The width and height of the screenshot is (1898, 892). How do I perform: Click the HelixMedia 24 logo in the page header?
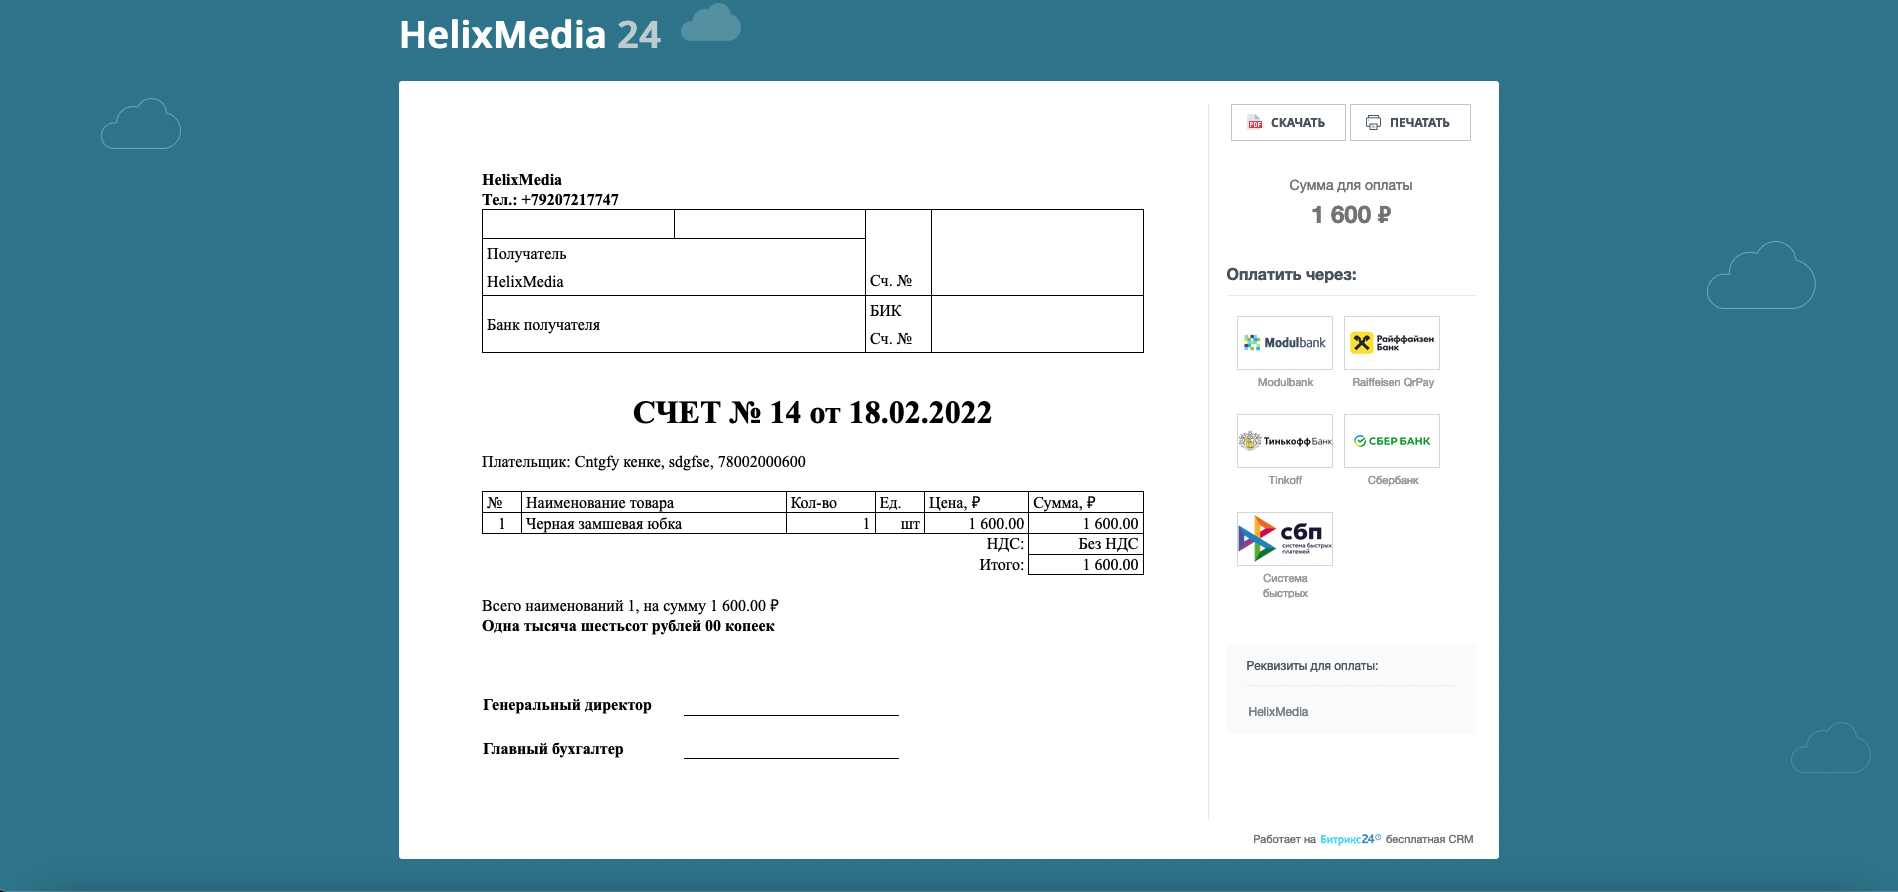(530, 35)
